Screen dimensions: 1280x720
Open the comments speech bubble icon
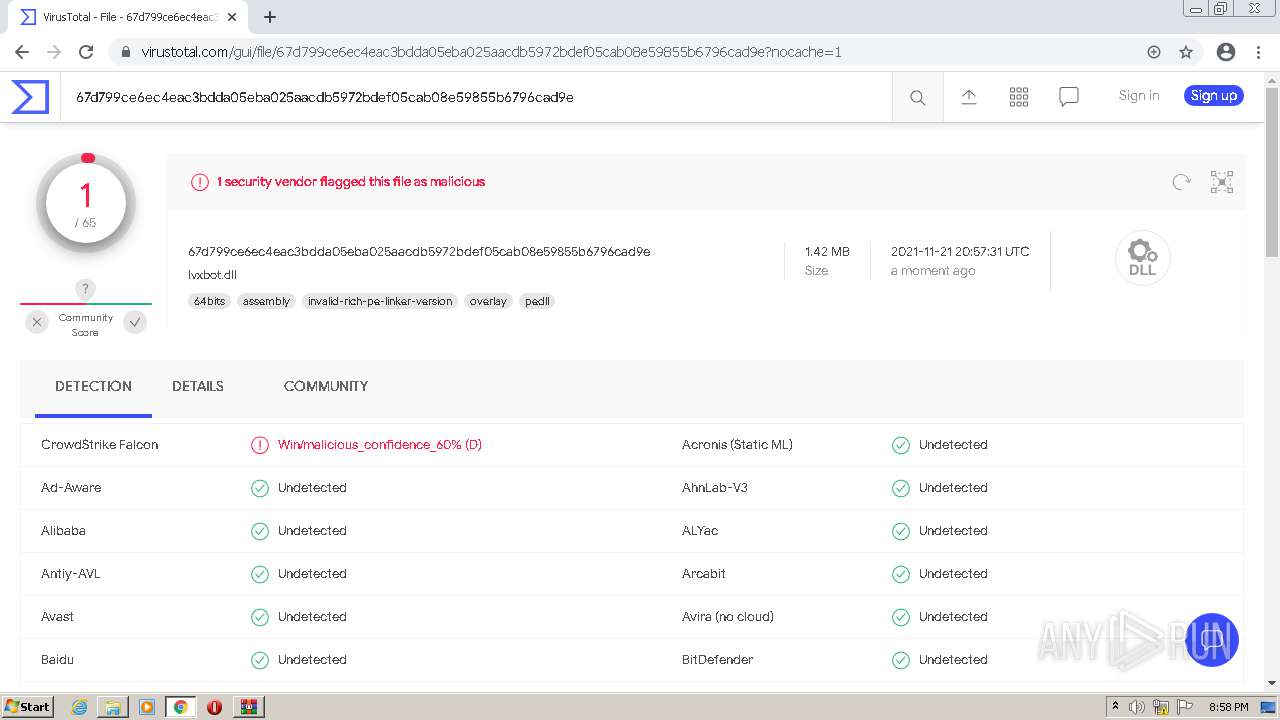(1068, 97)
